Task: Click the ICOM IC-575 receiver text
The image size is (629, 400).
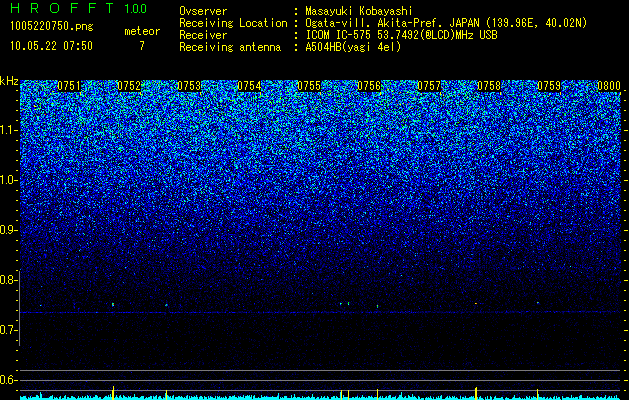Action: click(401, 35)
